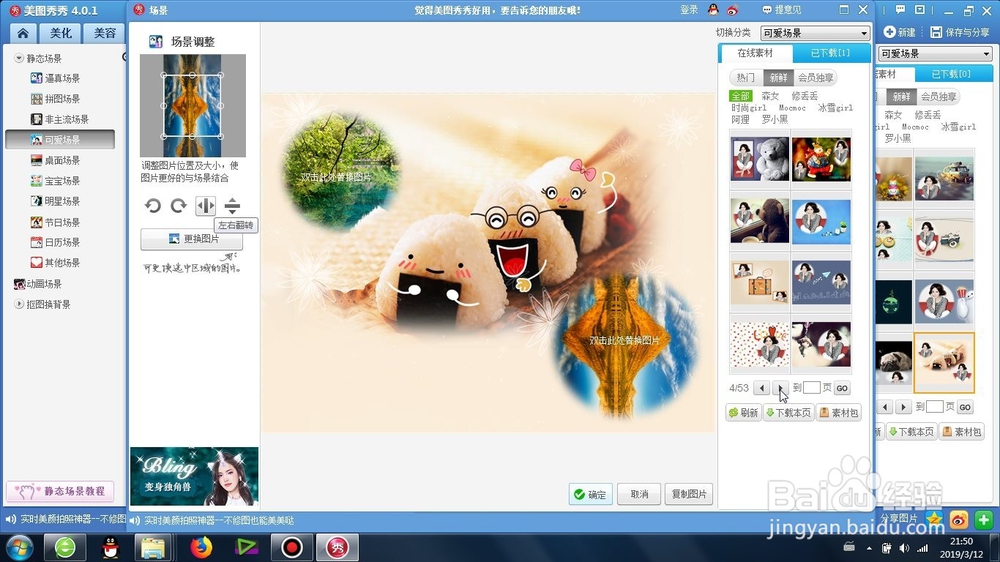Click the 全部 category tag
Image resolution: width=1000 pixels, height=562 pixels.
click(740, 96)
